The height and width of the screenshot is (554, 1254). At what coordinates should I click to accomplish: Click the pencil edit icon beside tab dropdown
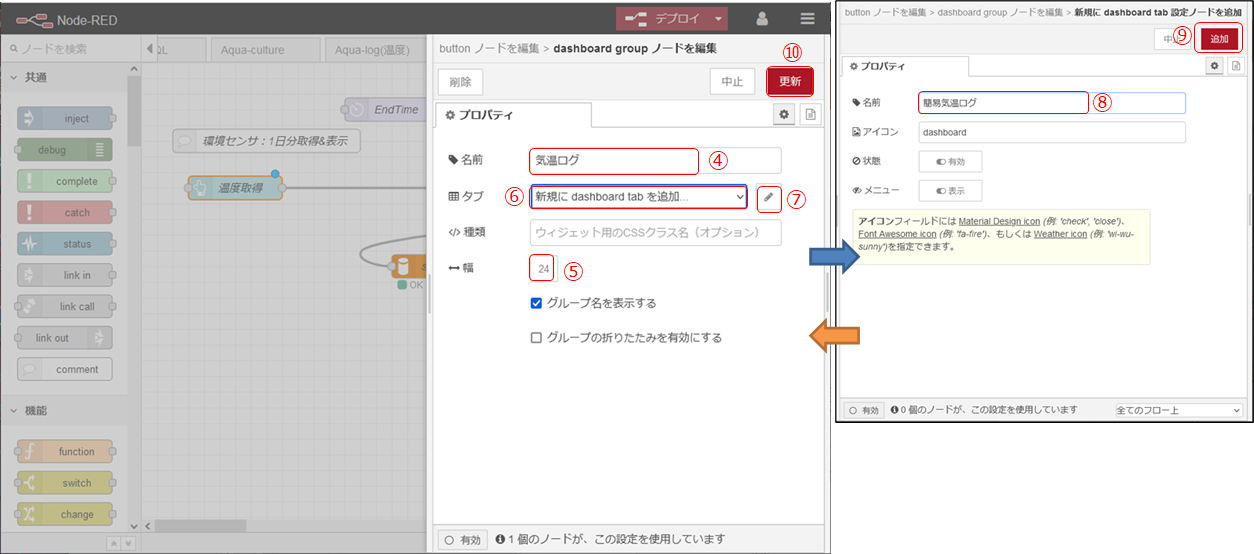pos(768,198)
